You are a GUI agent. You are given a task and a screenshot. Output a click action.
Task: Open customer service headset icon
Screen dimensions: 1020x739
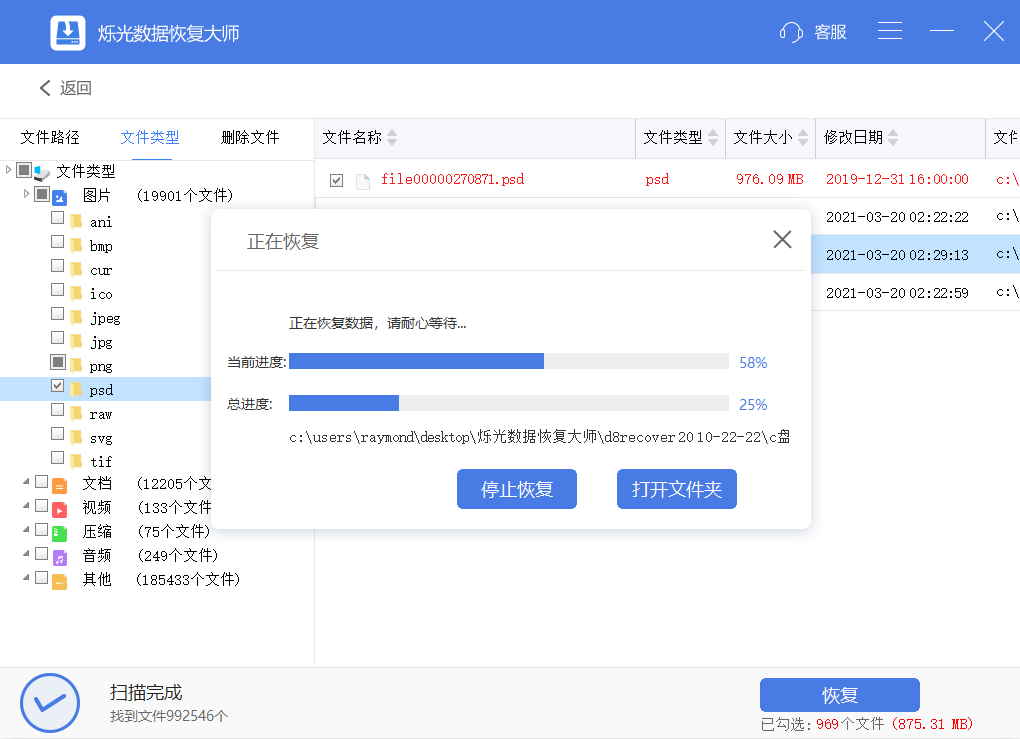(x=791, y=32)
